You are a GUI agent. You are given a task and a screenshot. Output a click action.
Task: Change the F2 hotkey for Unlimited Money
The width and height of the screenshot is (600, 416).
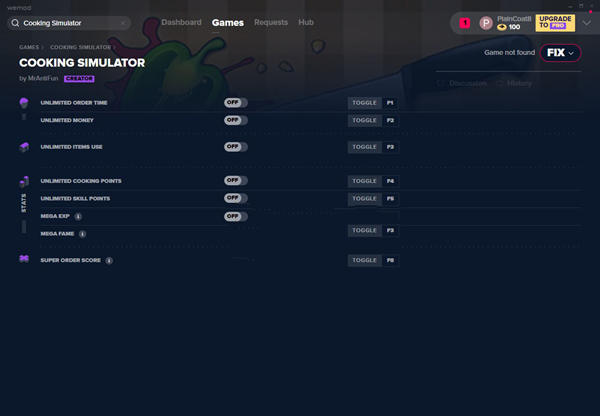coord(390,121)
